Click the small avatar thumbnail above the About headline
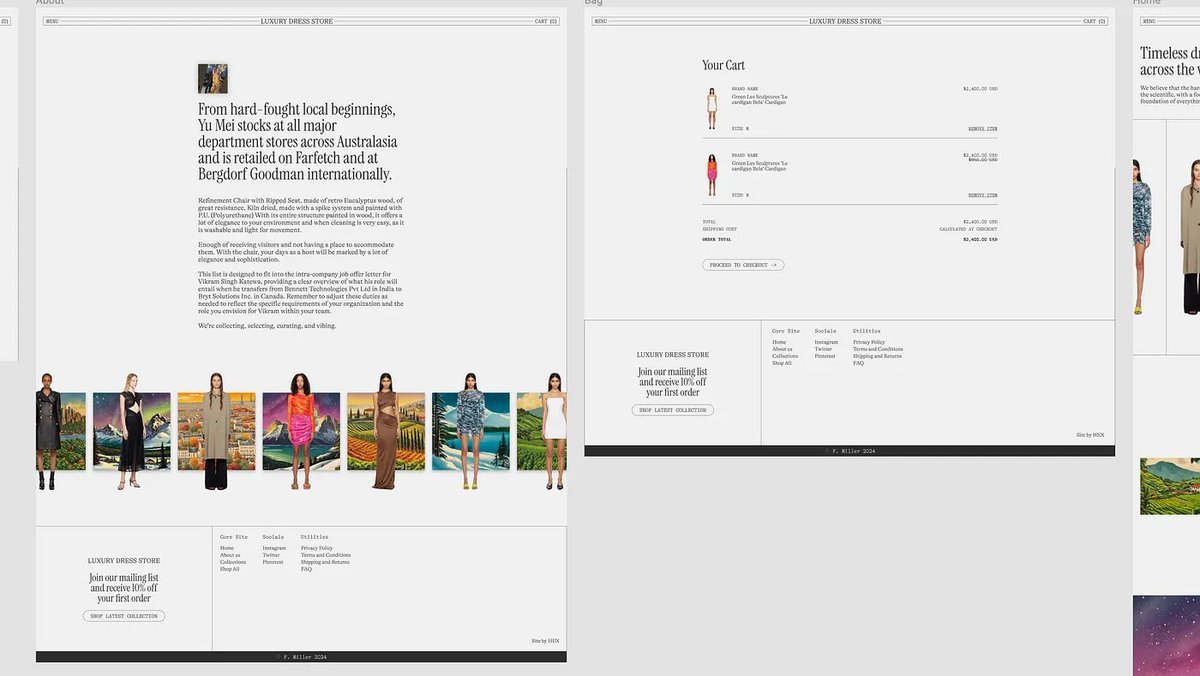The height and width of the screenshot is (676, 1200). point(212,79)
